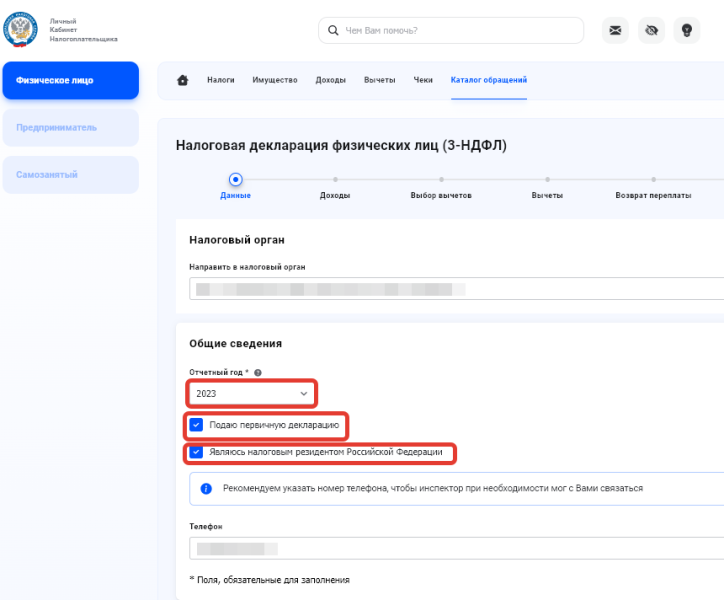The image size is (724, 600).
Task: Click the blue info icon in the phone recommendation
Action: (x=206, y=488)
